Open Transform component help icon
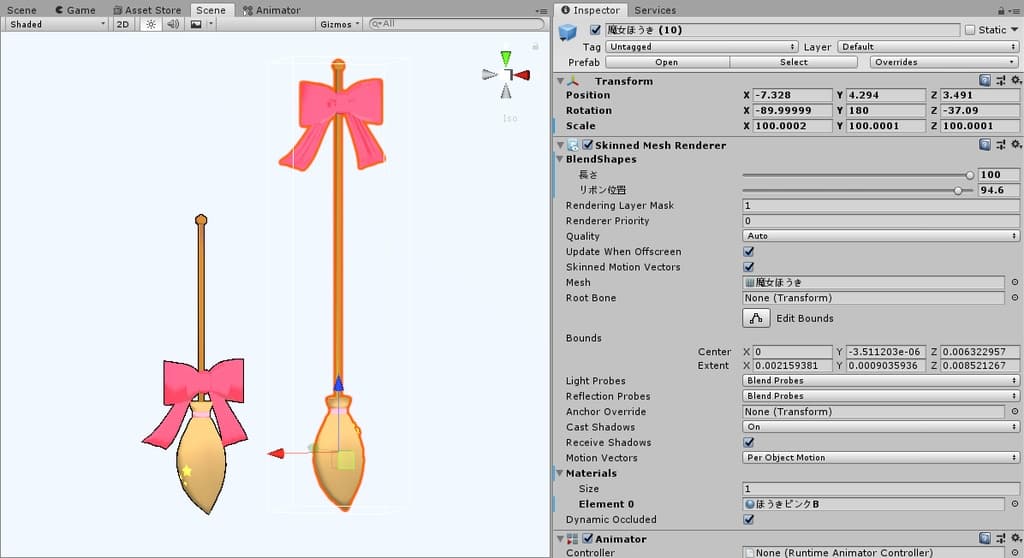Screen dimensions: 1024x558 click(x=985, y=81)
